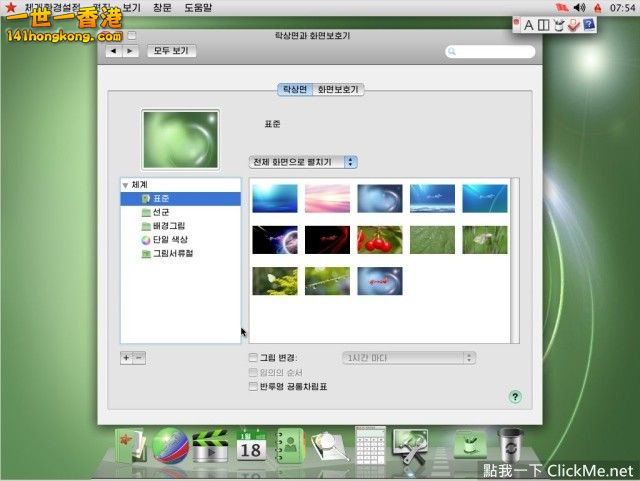The image size is (640, 481).
Task: Choose the blue swirl with red script wallpaper
Action: (x=380, y=281)
